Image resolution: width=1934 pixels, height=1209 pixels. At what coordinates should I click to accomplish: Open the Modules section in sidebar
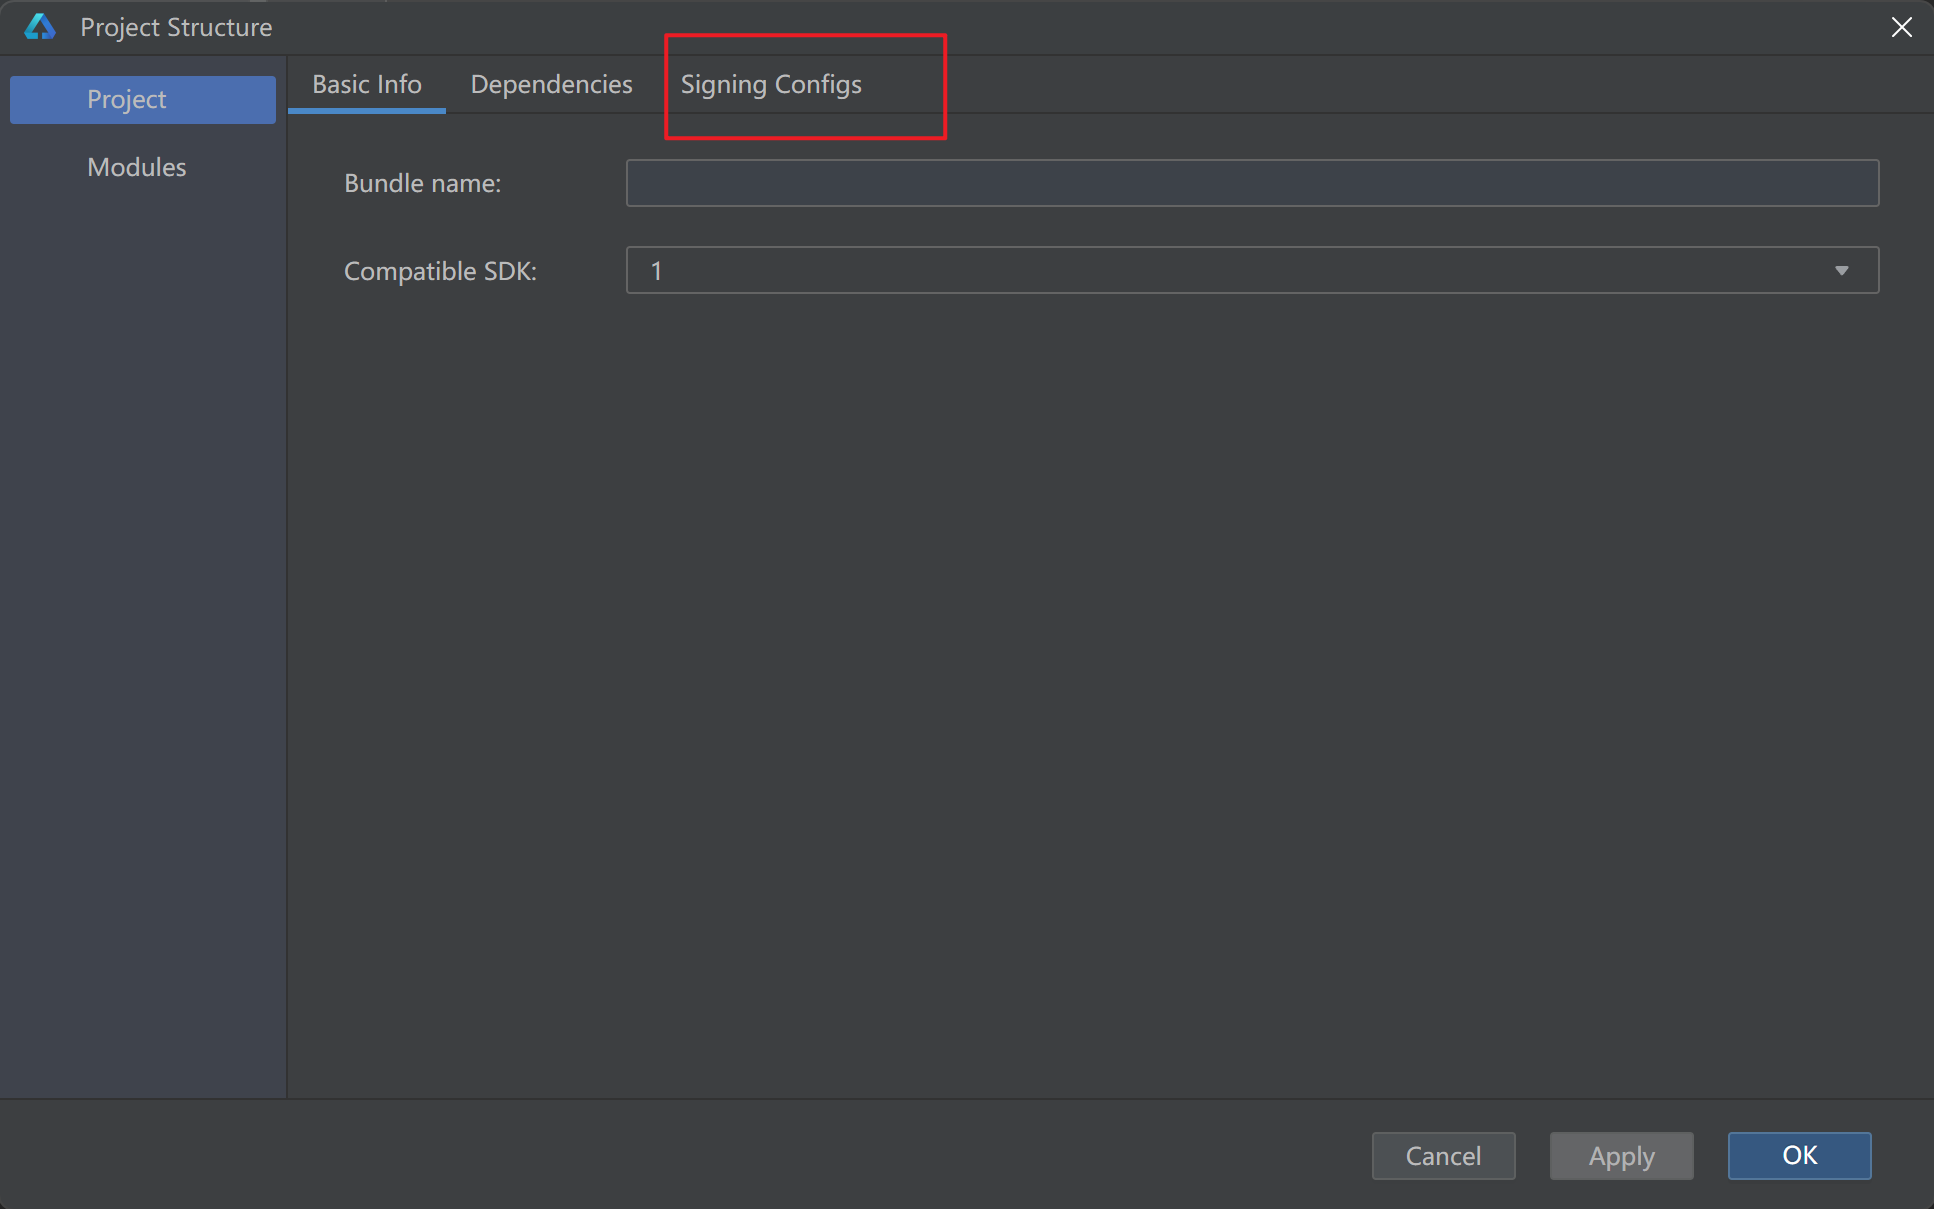point(137,167)
